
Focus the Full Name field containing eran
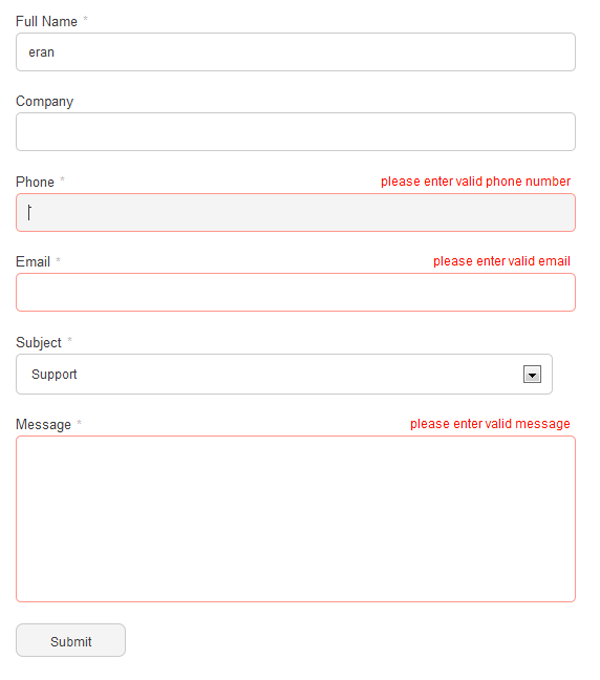tap(296, 52)
